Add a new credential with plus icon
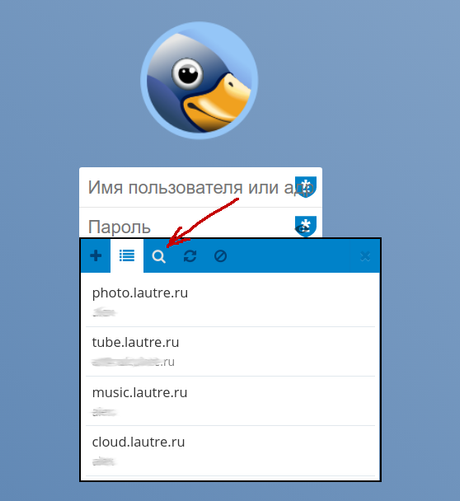The image size is (460, 501). pyautogui.click(x=96, y=256)
